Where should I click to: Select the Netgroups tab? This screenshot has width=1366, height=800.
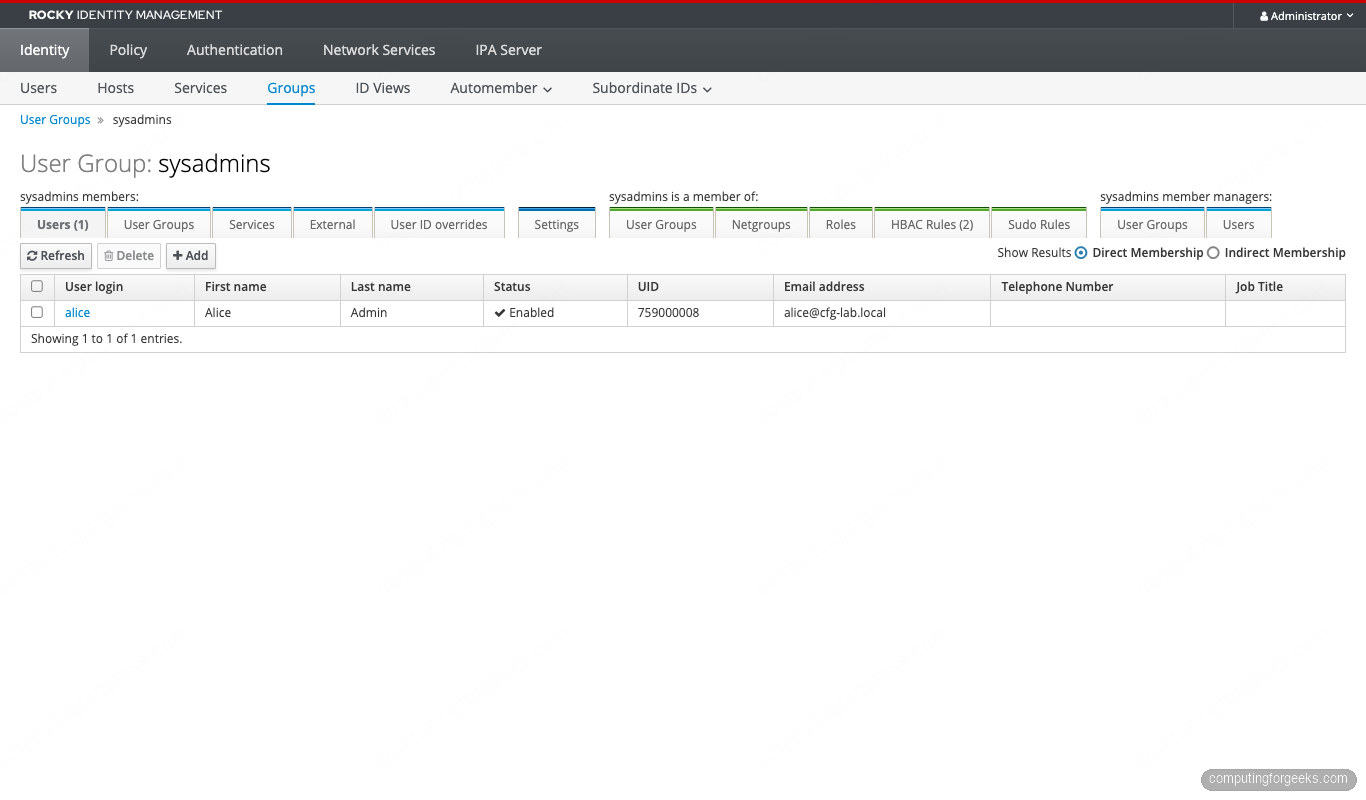click(x=761, y=224)
